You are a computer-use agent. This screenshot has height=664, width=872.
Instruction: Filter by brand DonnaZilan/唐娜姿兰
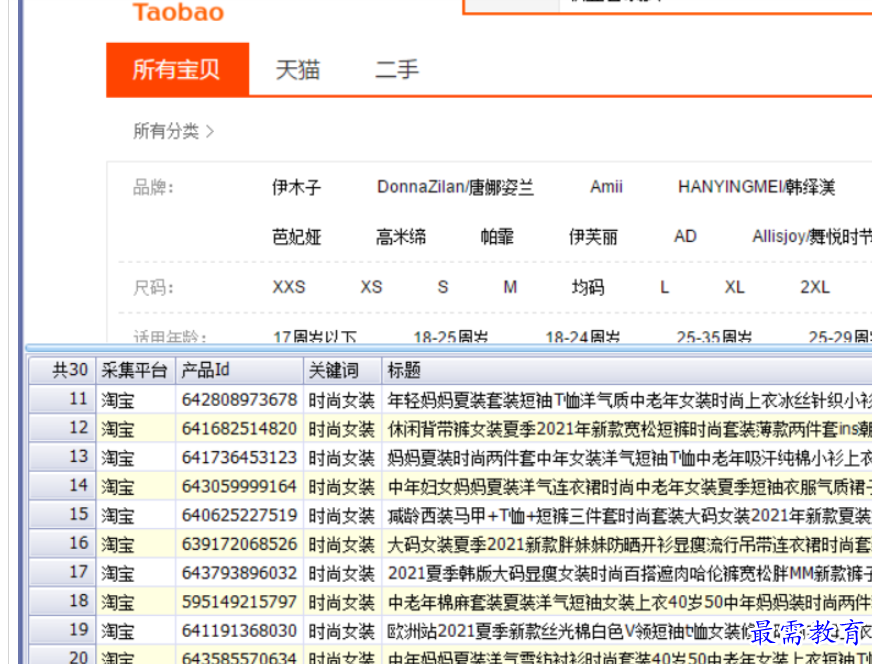[x=455, y=187]
